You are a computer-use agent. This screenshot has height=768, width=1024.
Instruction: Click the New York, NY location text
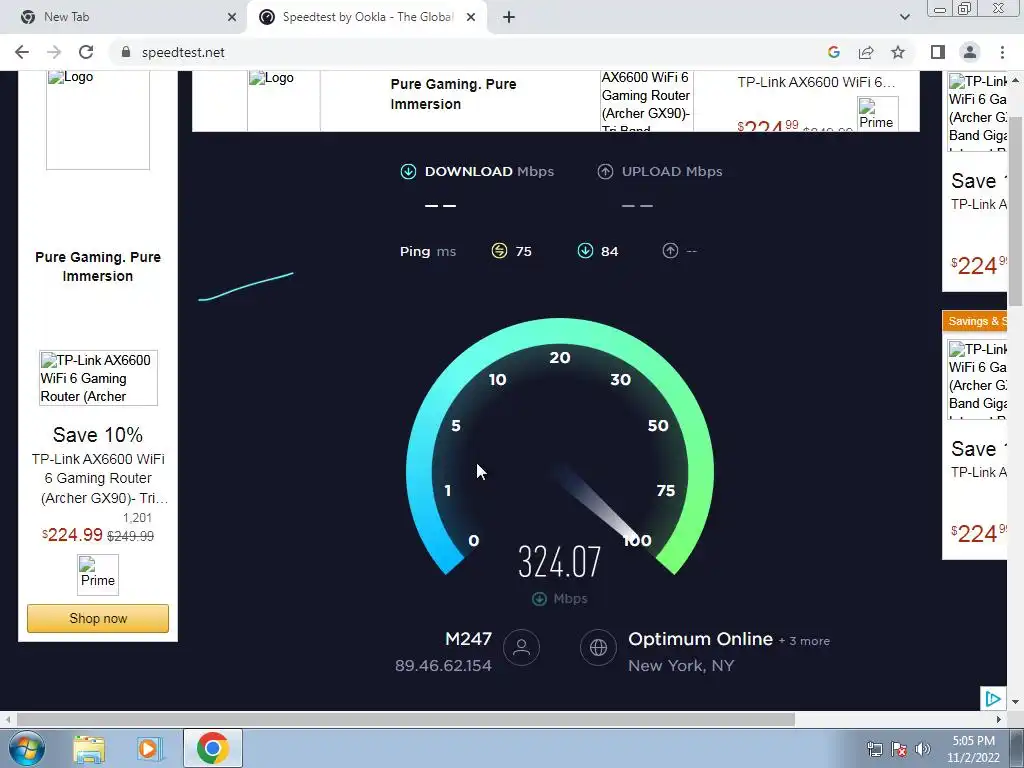681,665
